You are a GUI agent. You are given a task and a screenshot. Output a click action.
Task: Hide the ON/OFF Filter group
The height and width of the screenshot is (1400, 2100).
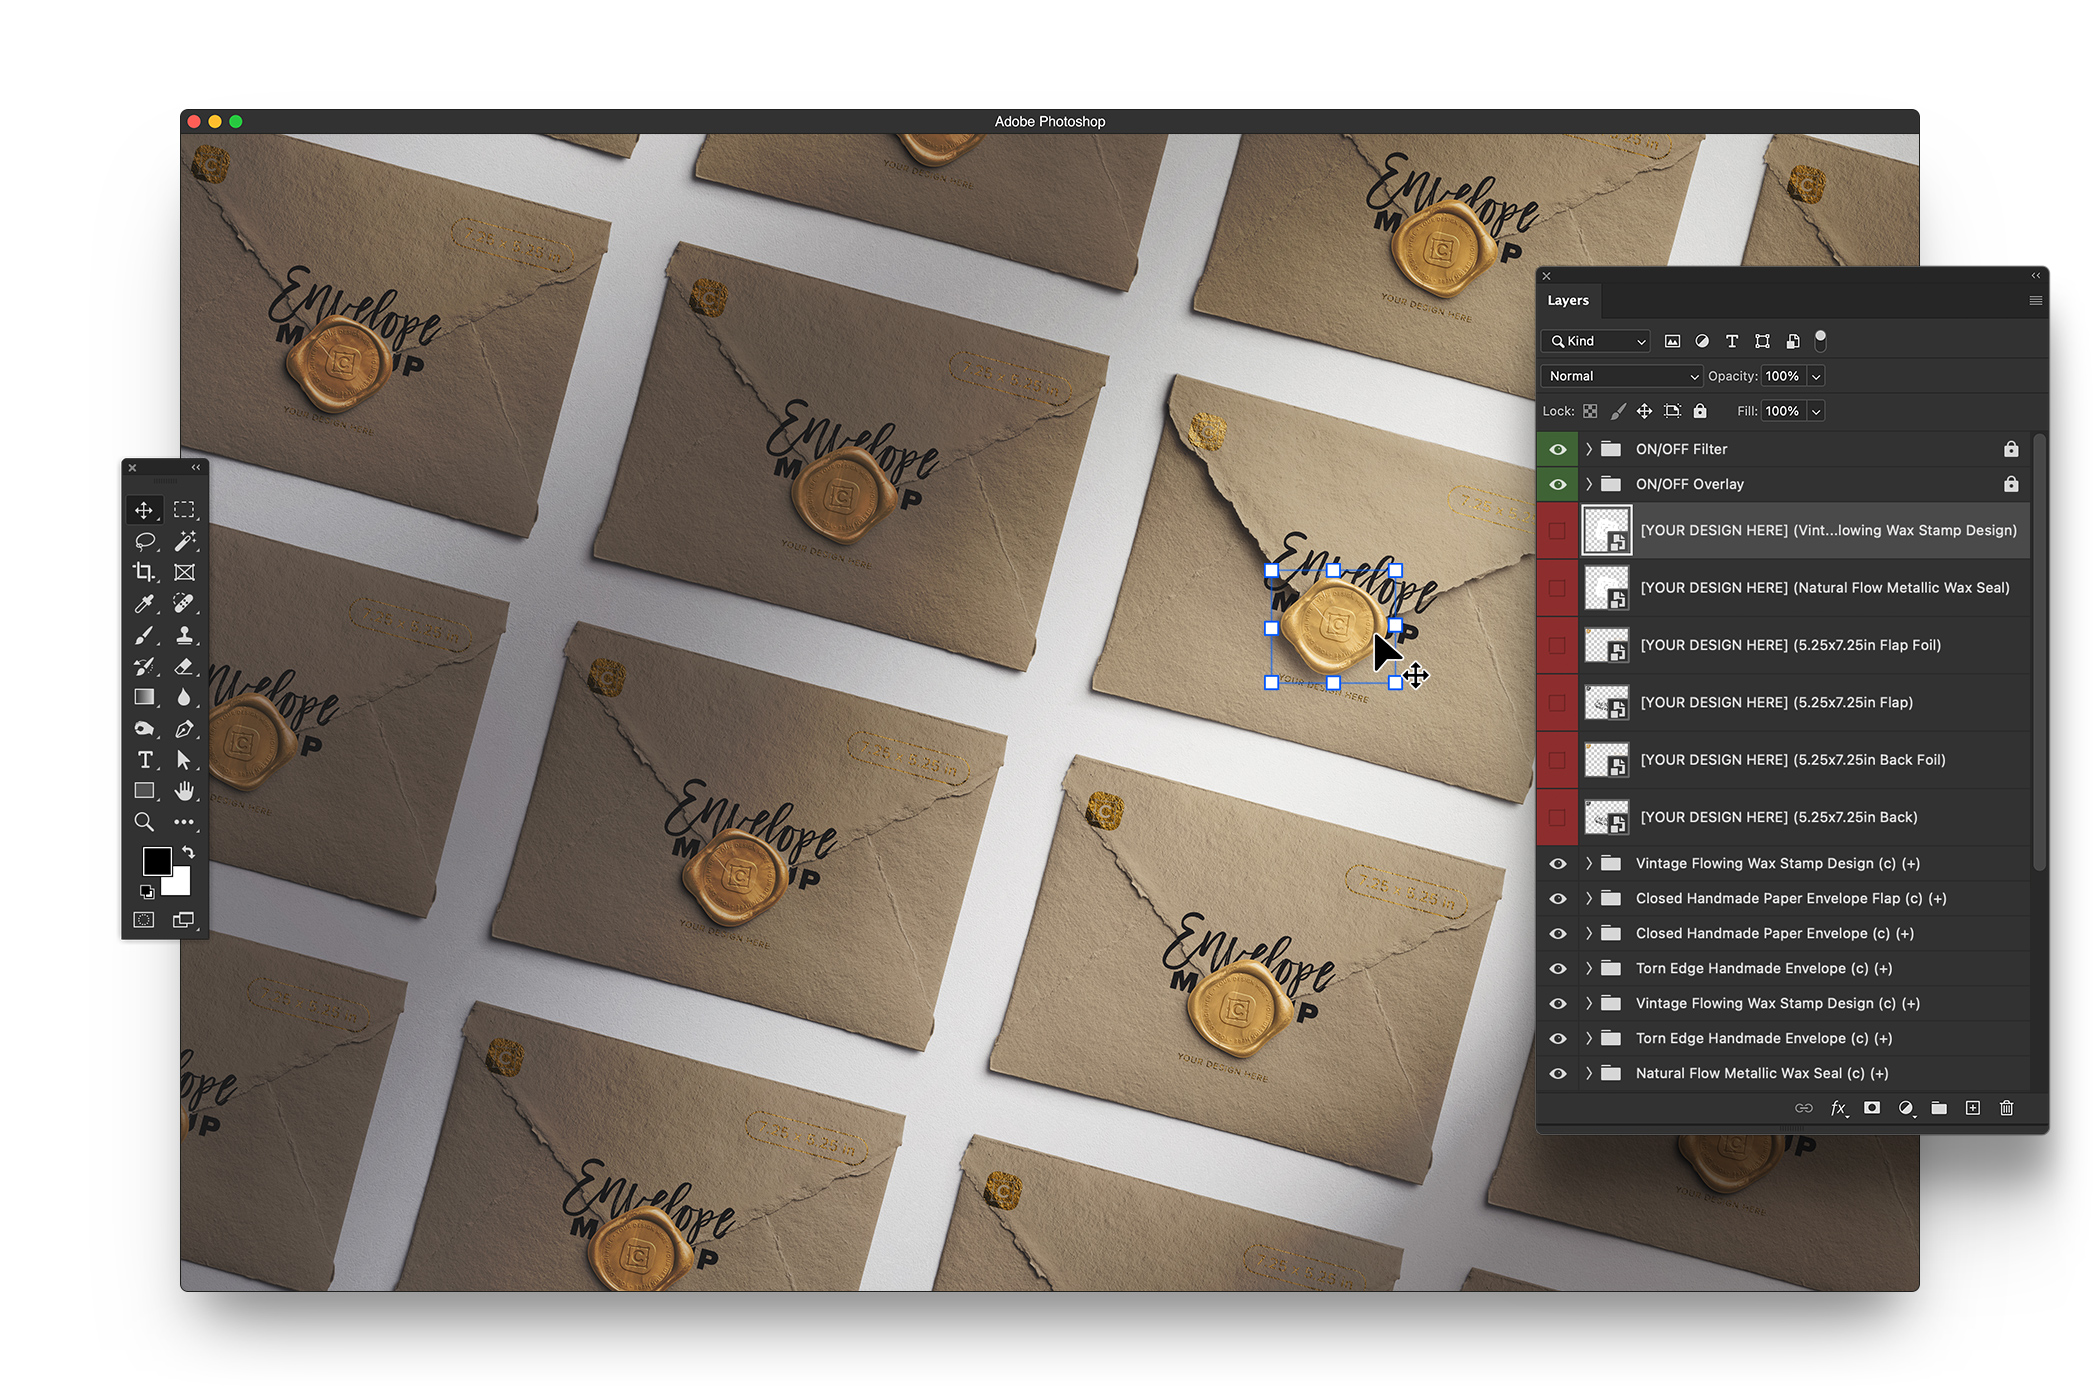tap(1557, 449)
